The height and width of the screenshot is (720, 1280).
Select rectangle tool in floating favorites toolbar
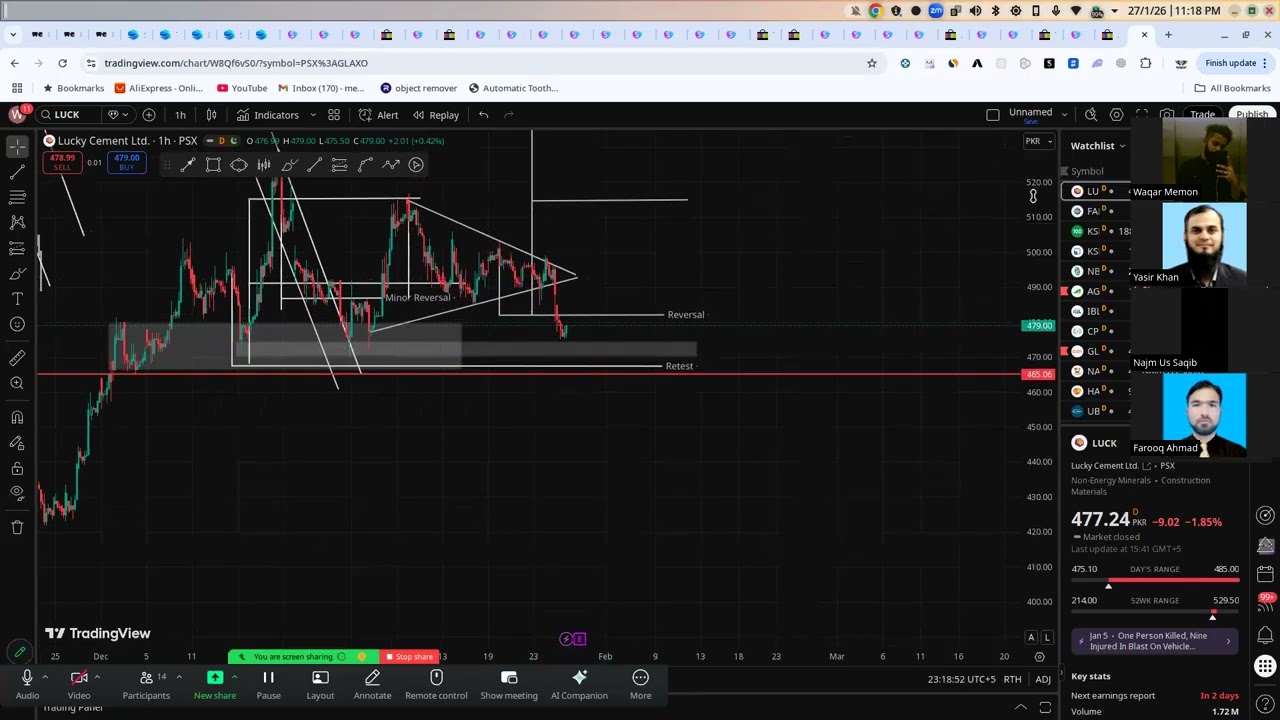pyautogui.click(x=213, y=165)
